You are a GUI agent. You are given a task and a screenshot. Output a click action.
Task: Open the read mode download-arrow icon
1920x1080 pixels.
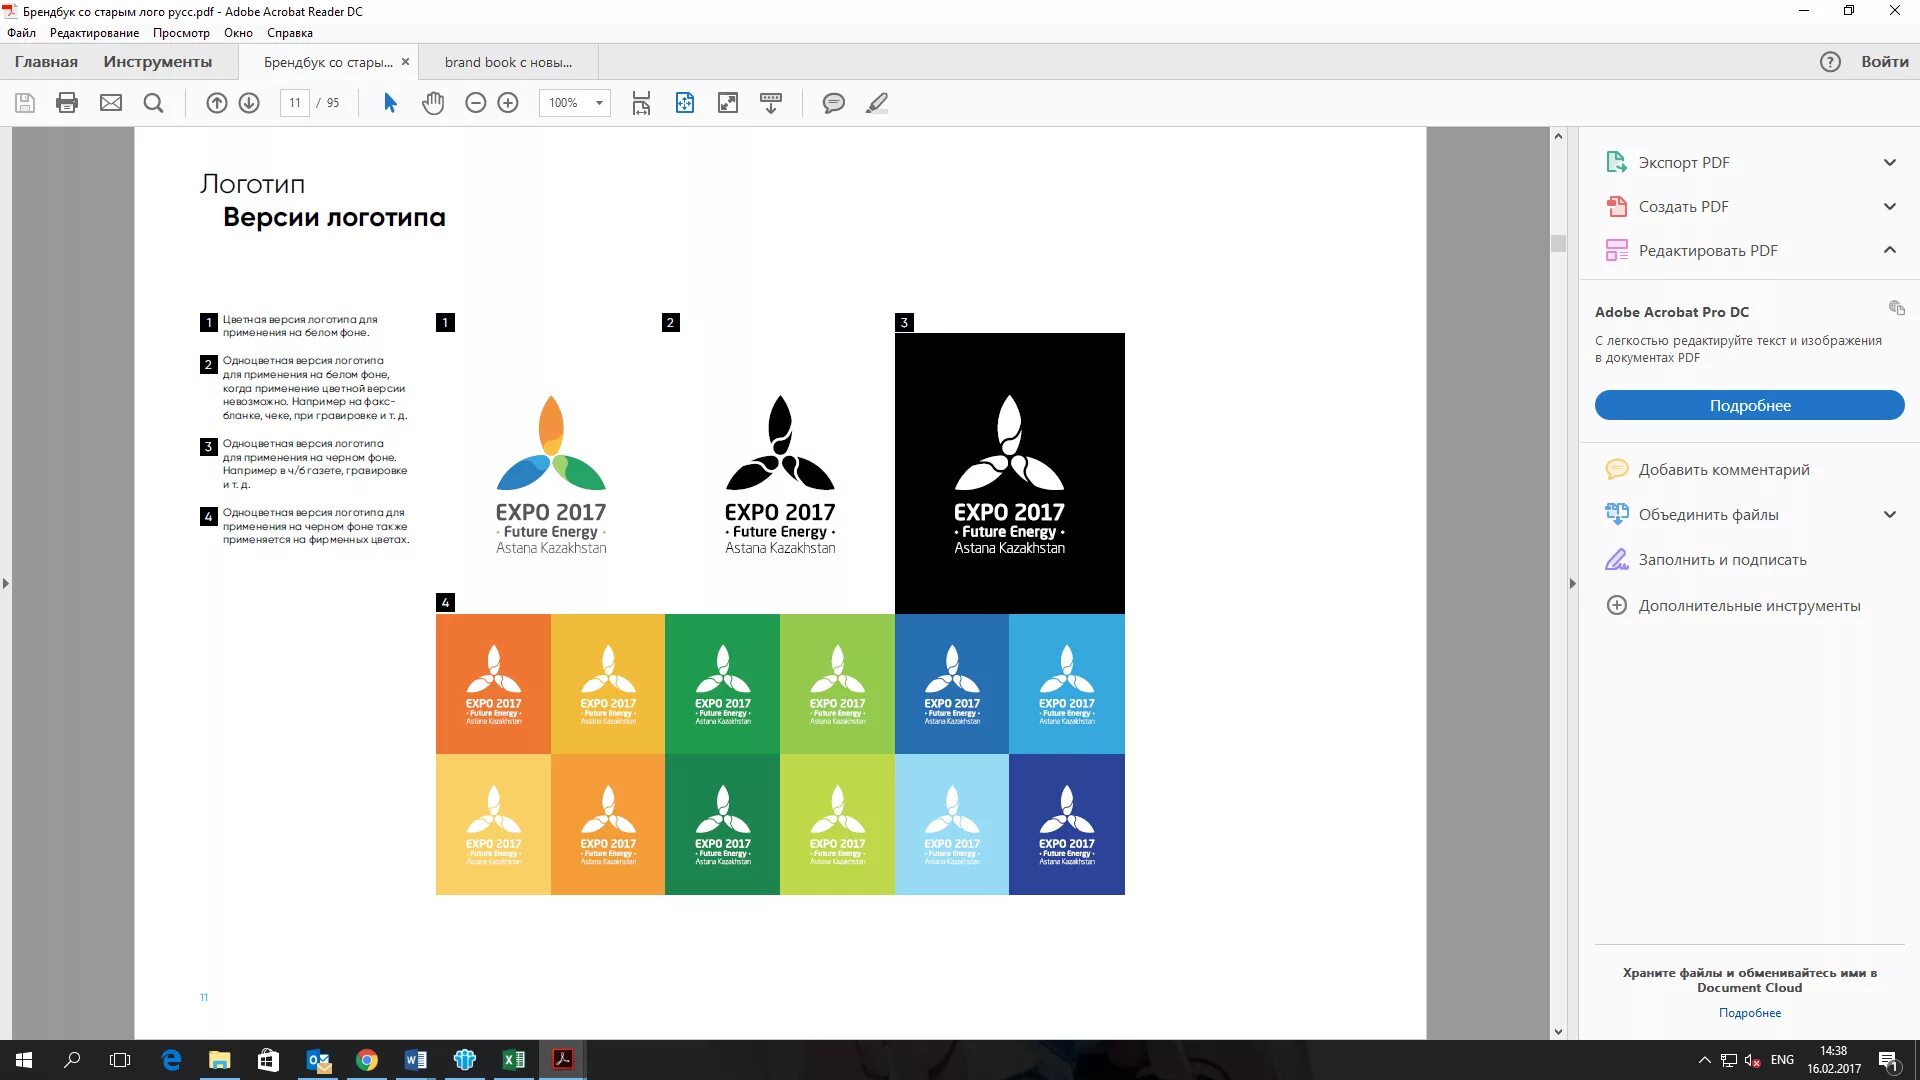771,103
